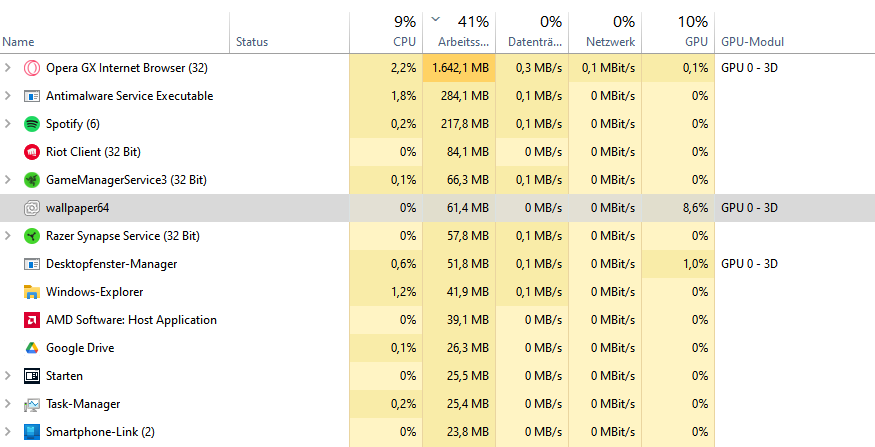Expand the Opera GX Internet Browser group
875x447 pixels.
pyautogui.click(x=8, y=68)
